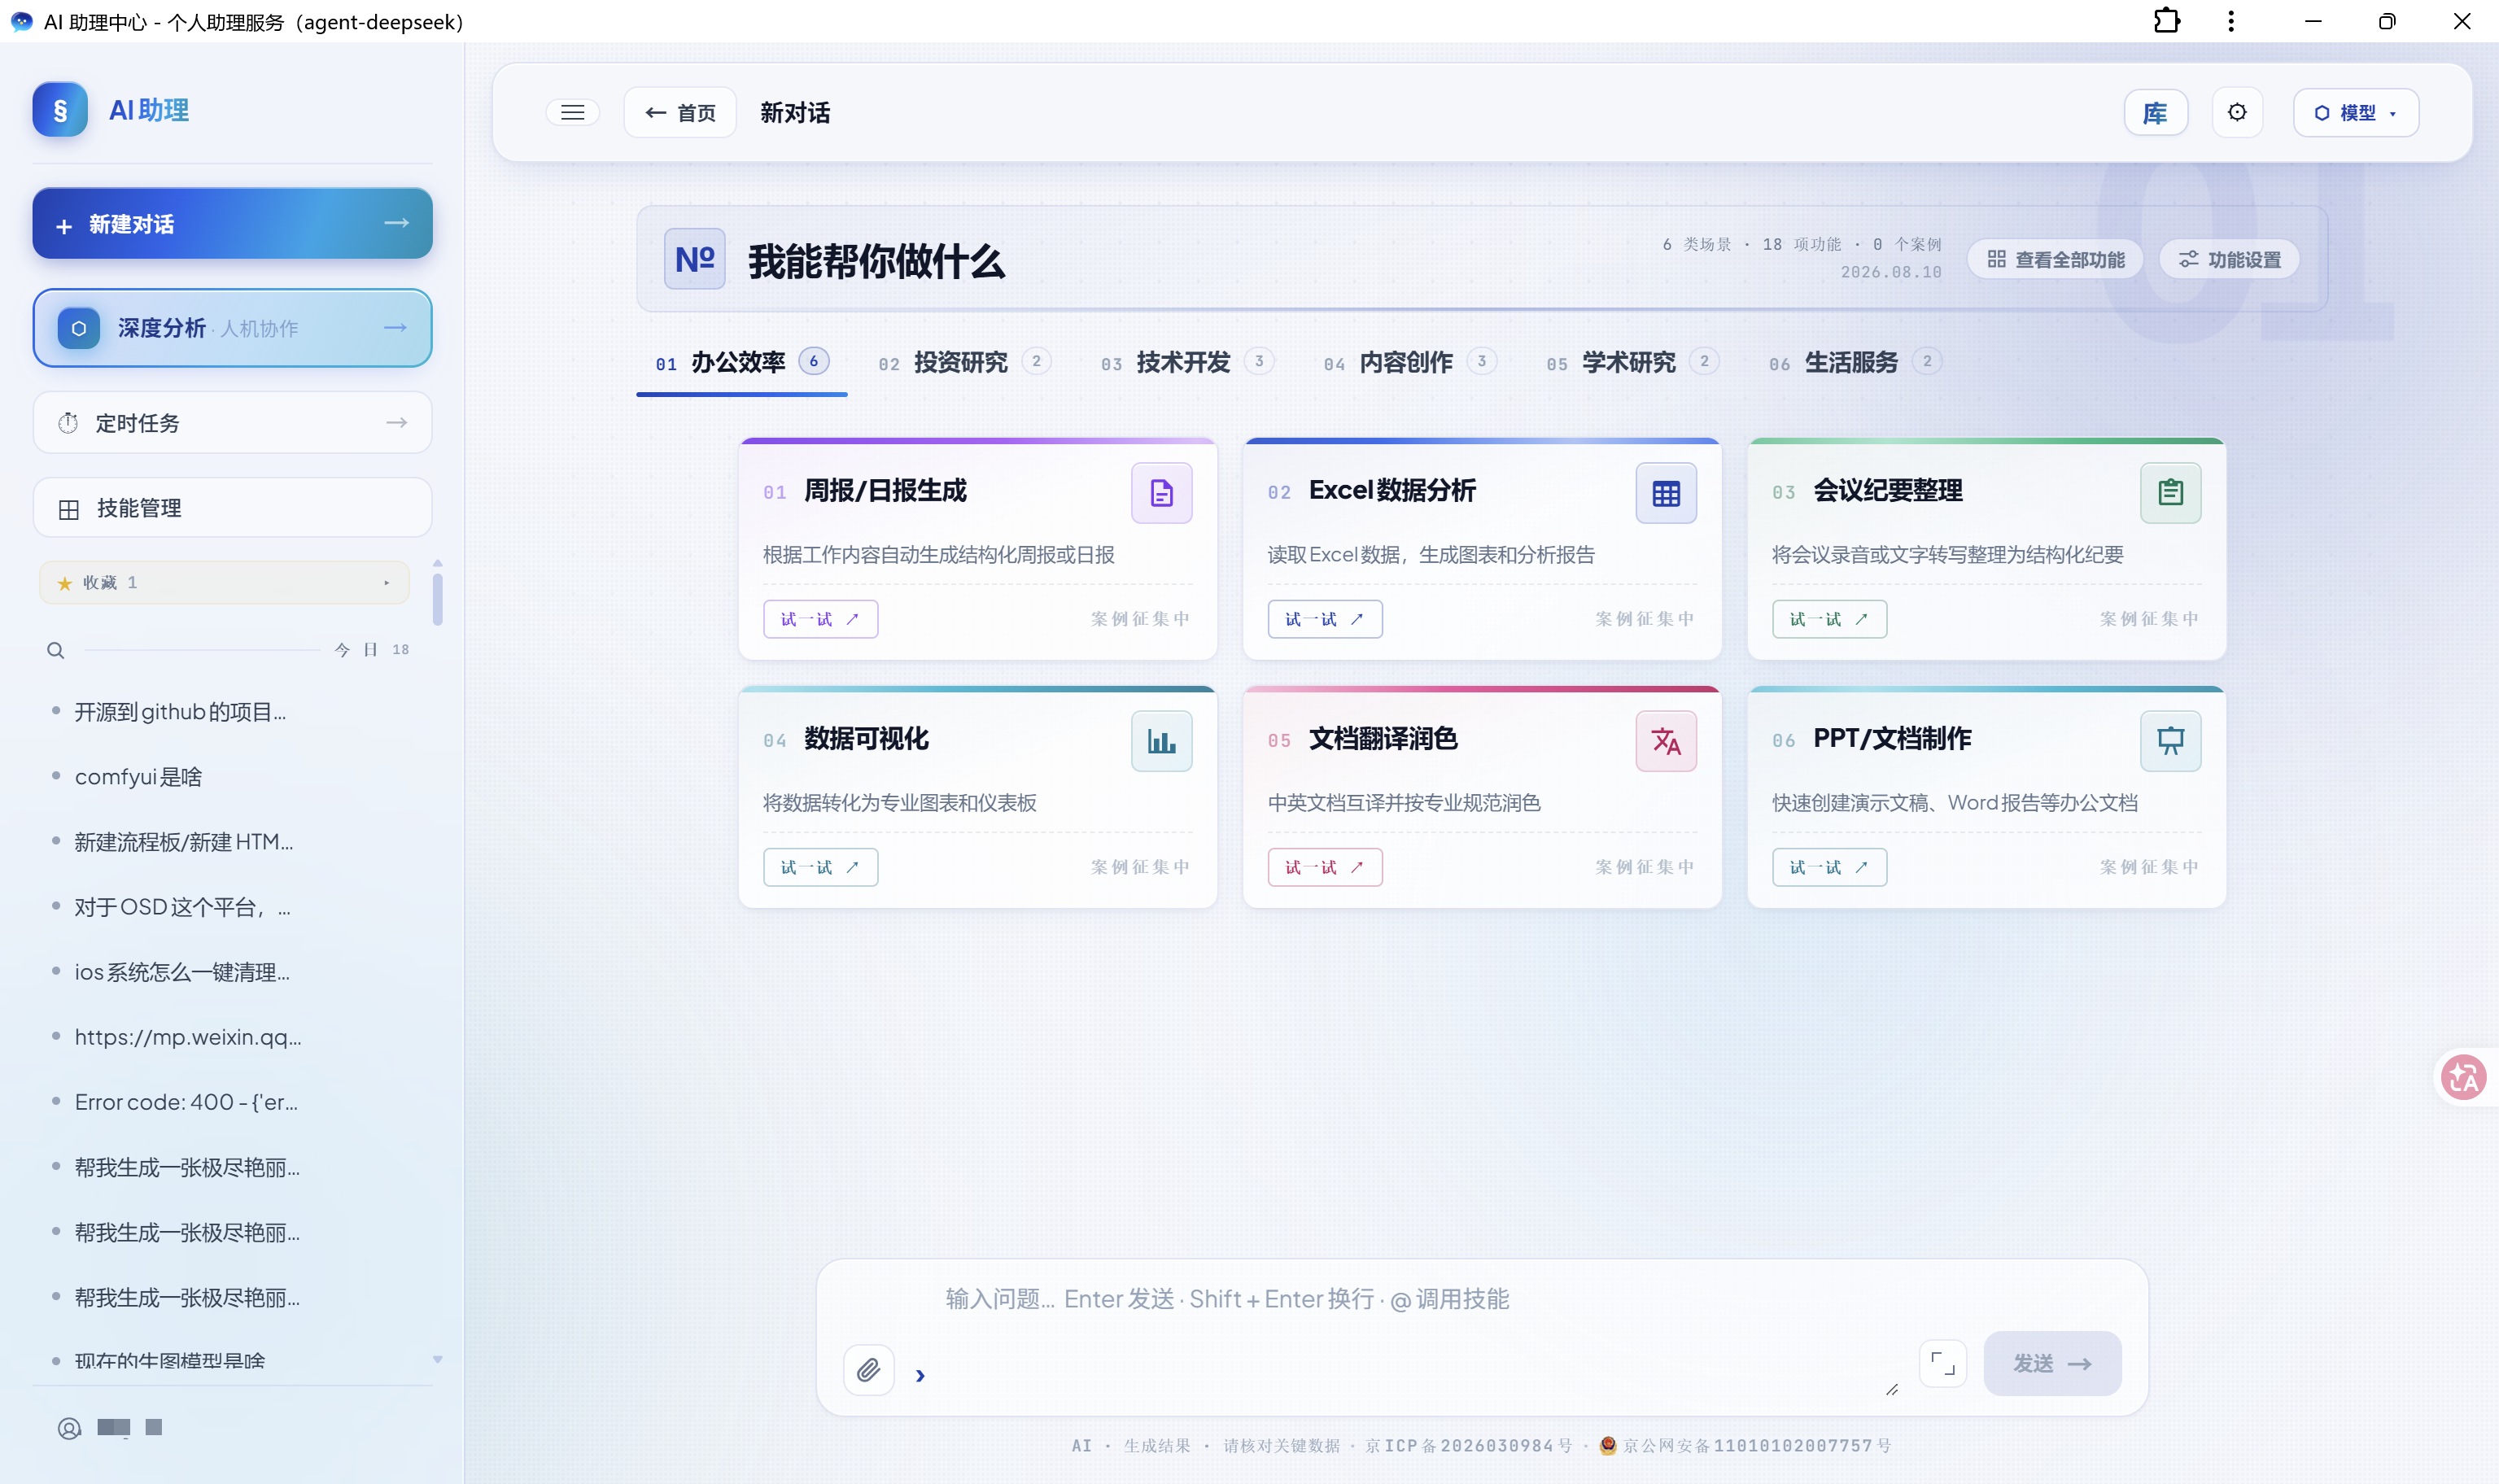The height and width of the screenshot is (1484, 2499).
Task: Click the PPT presentation board icon
Action: coord(2170,741)
